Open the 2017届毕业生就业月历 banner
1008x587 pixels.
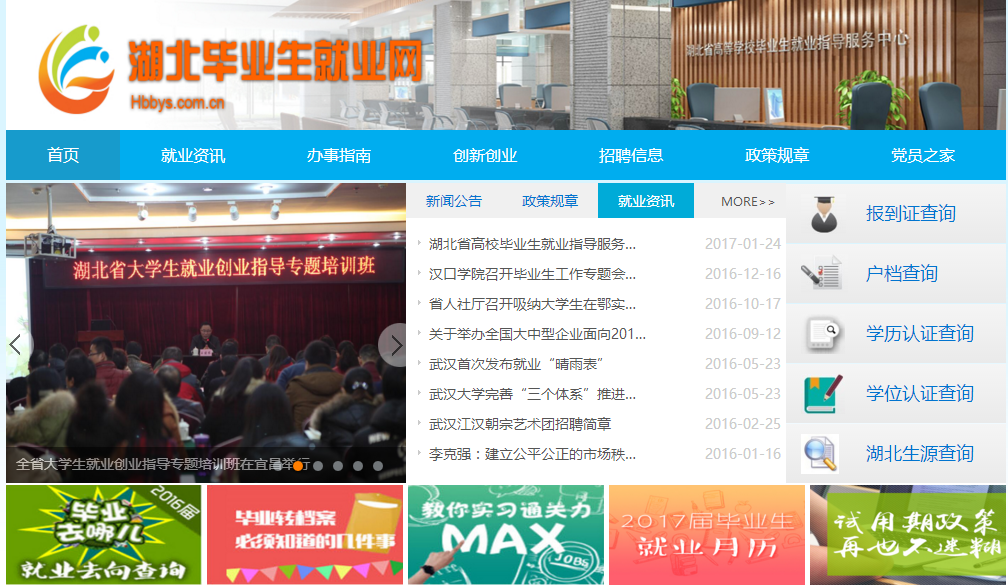coord(706,535)
